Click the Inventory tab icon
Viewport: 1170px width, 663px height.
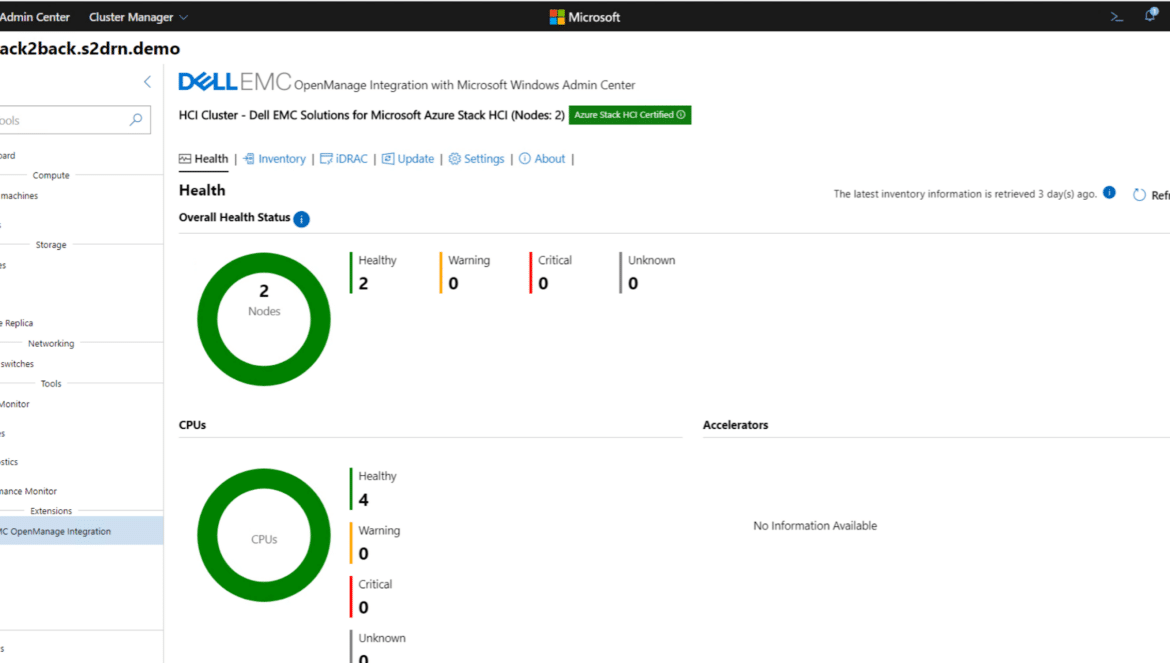pos(249,159)
